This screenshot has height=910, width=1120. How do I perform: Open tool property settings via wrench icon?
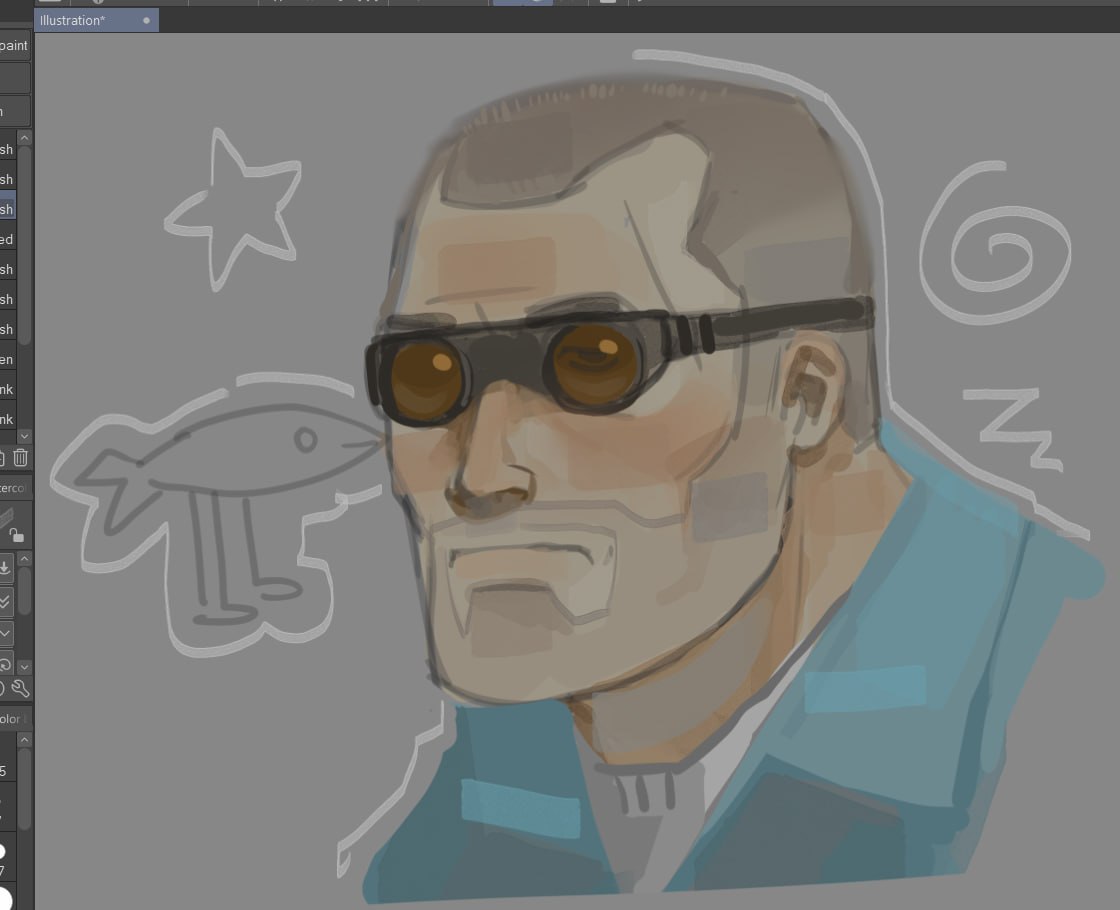pyautogui.click(x=20, y=689)
